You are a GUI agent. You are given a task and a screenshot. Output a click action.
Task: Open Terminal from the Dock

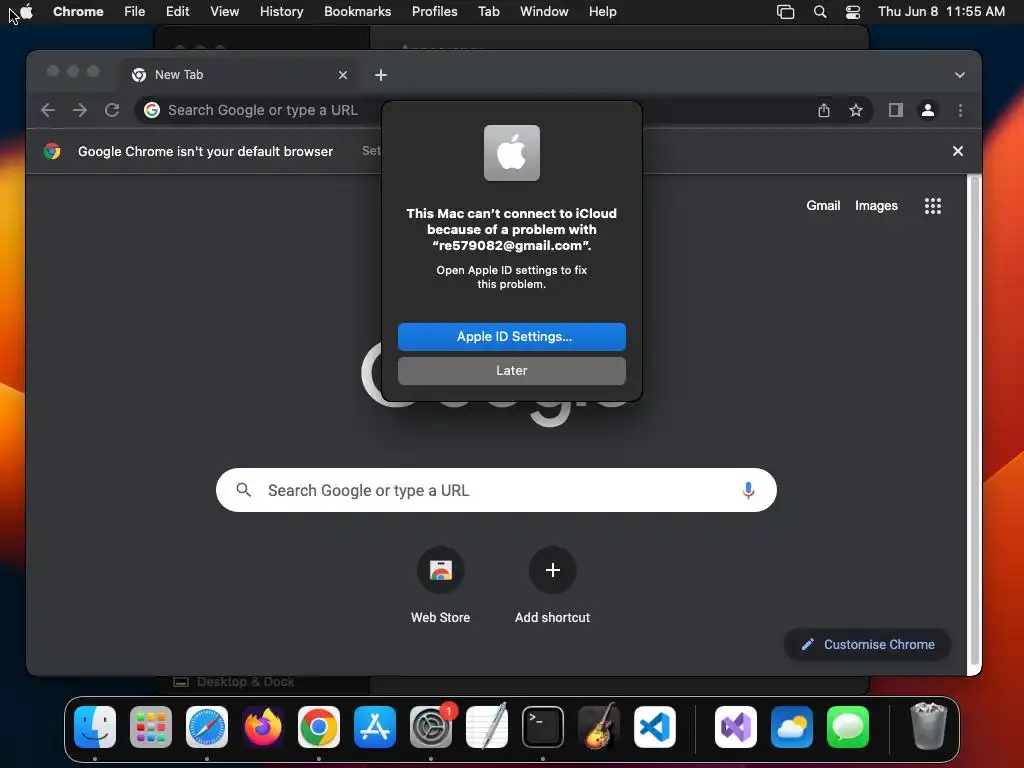[x=543, y=727]
